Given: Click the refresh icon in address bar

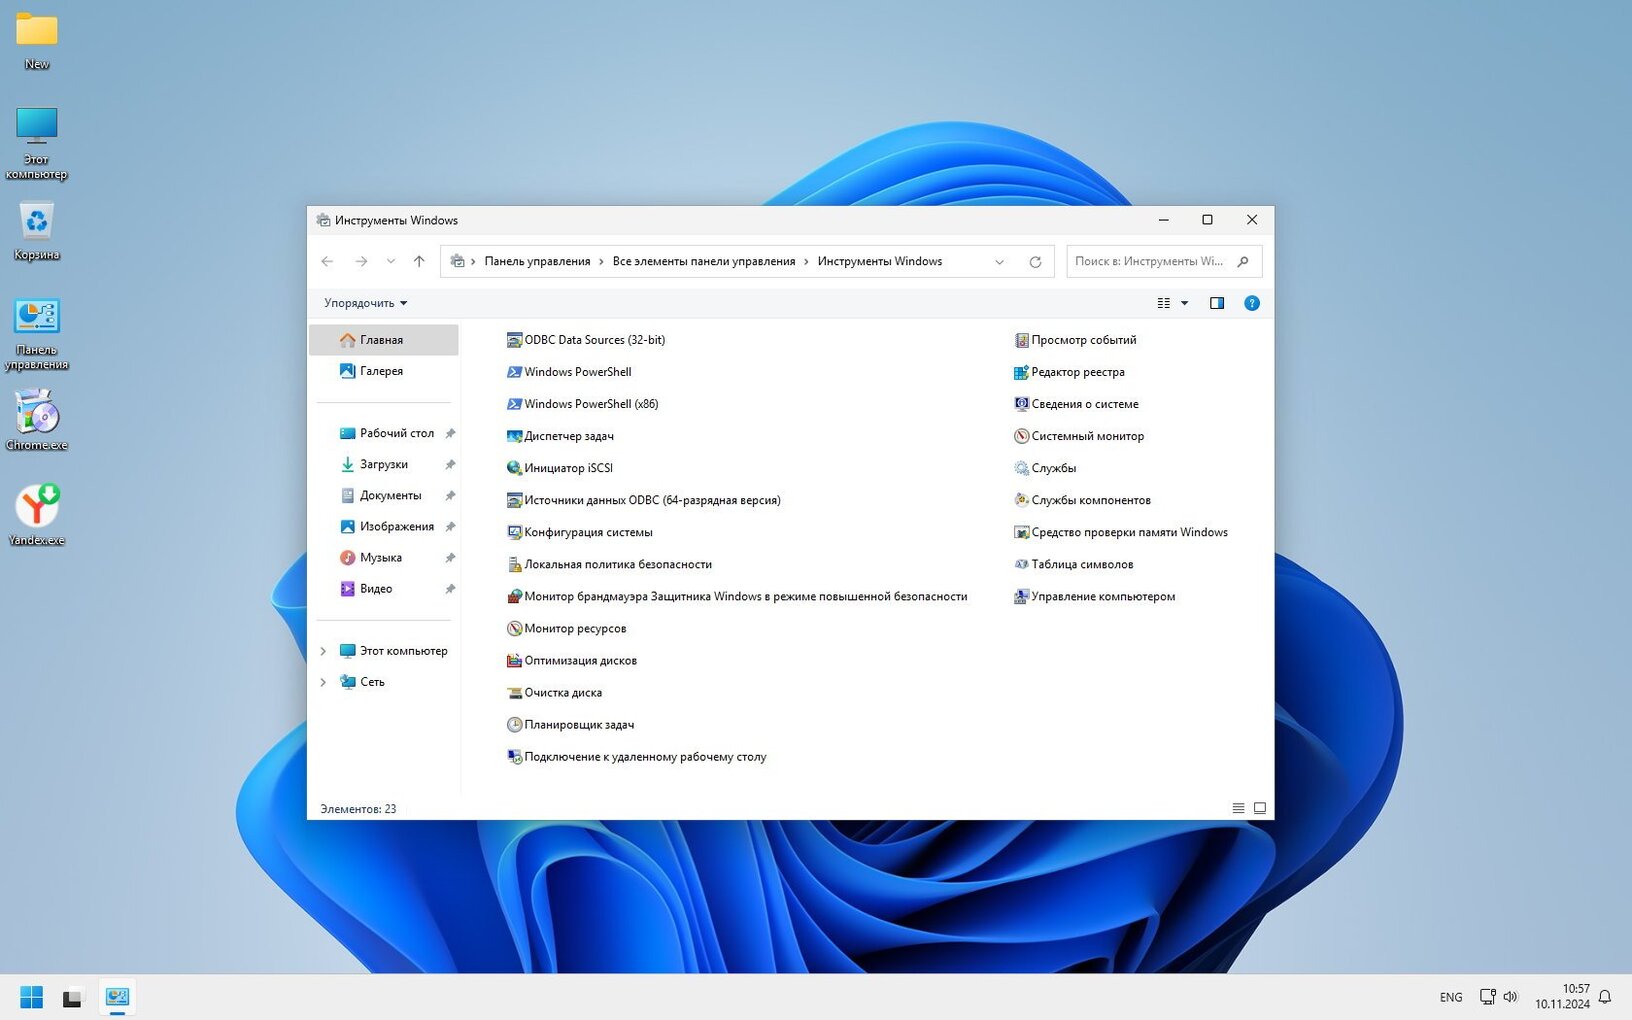Looking at the screenshot, I should [x=1035, y=262].
